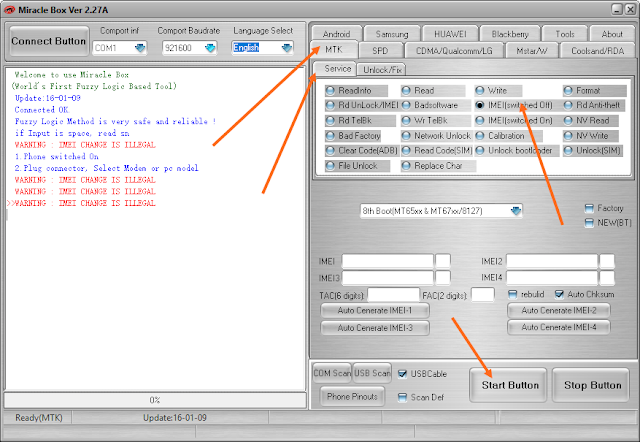Click the USB Scan button
This screenshot has width=640, height=442.
372,373
